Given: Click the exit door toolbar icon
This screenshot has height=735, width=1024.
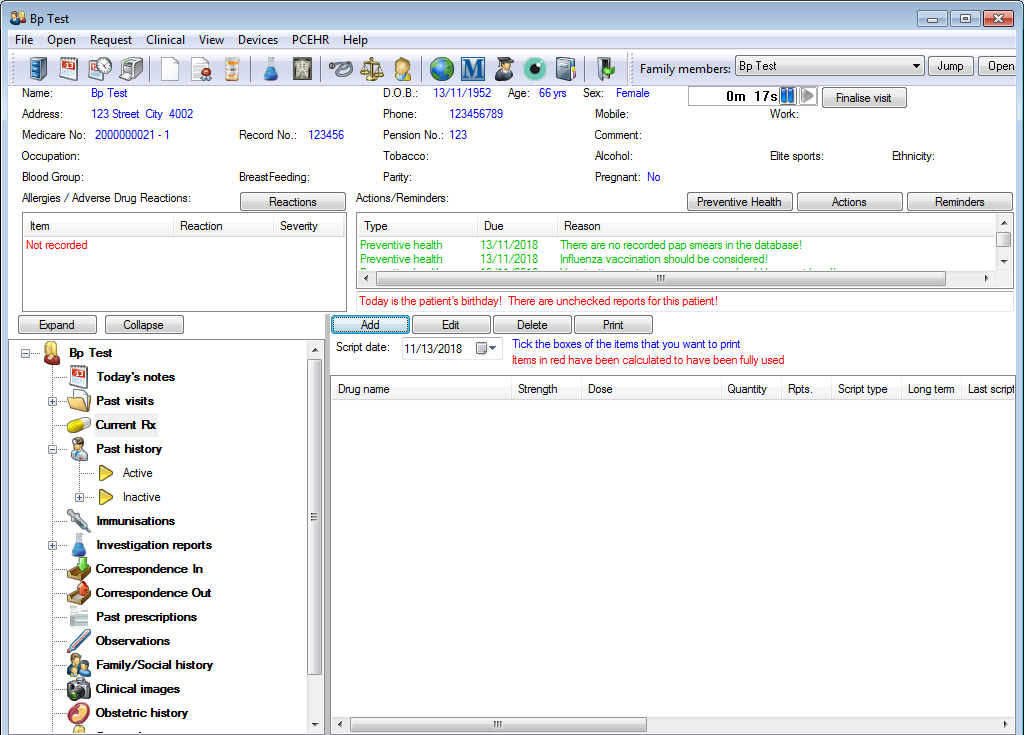Looking at the screenshot, I should (x=605, y=68).
